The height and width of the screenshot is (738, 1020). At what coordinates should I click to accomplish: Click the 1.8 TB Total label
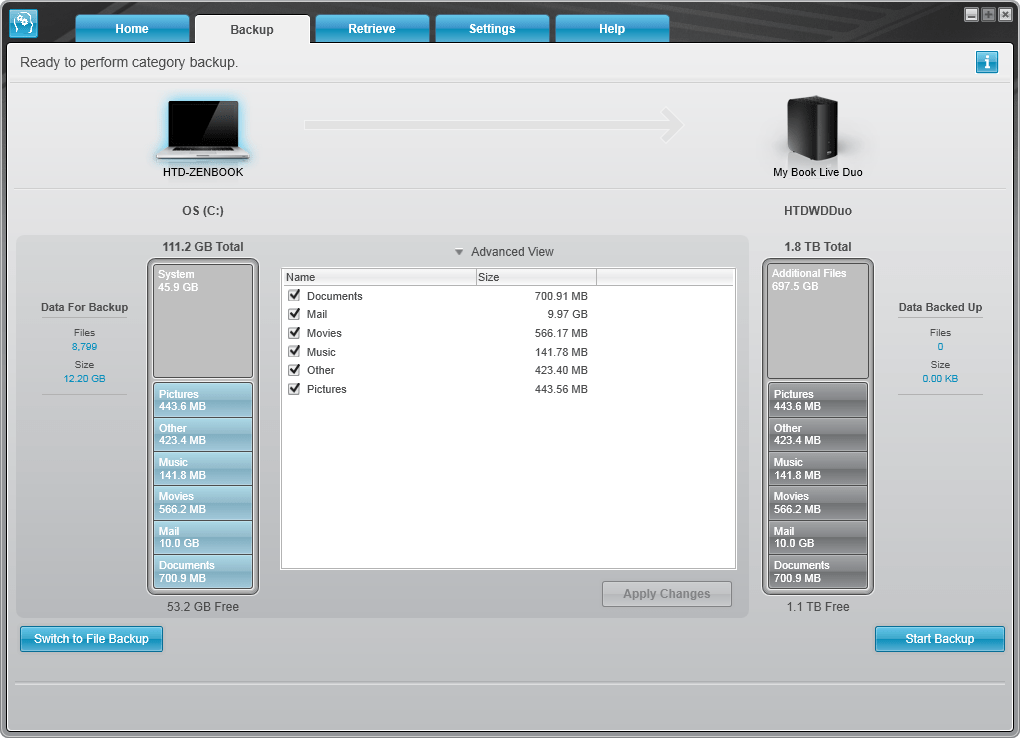pos(818,247)
